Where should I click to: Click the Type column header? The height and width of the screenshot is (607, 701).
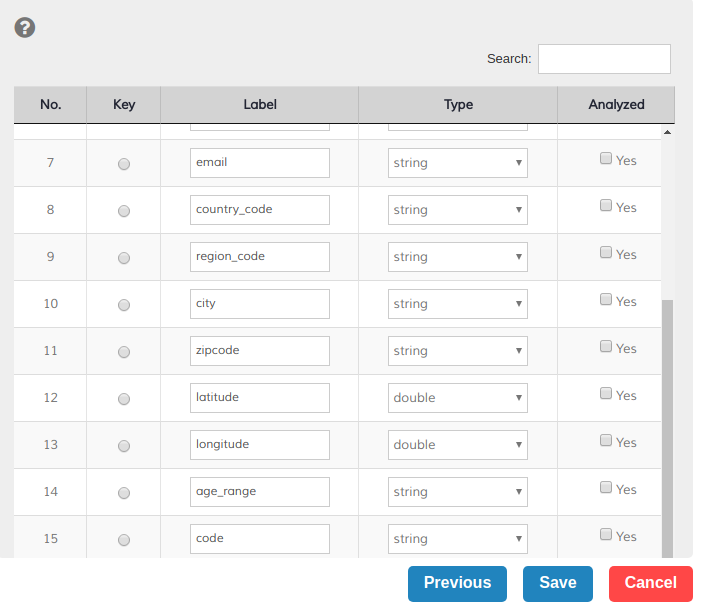pyautogui.click(x=458, y=105)
